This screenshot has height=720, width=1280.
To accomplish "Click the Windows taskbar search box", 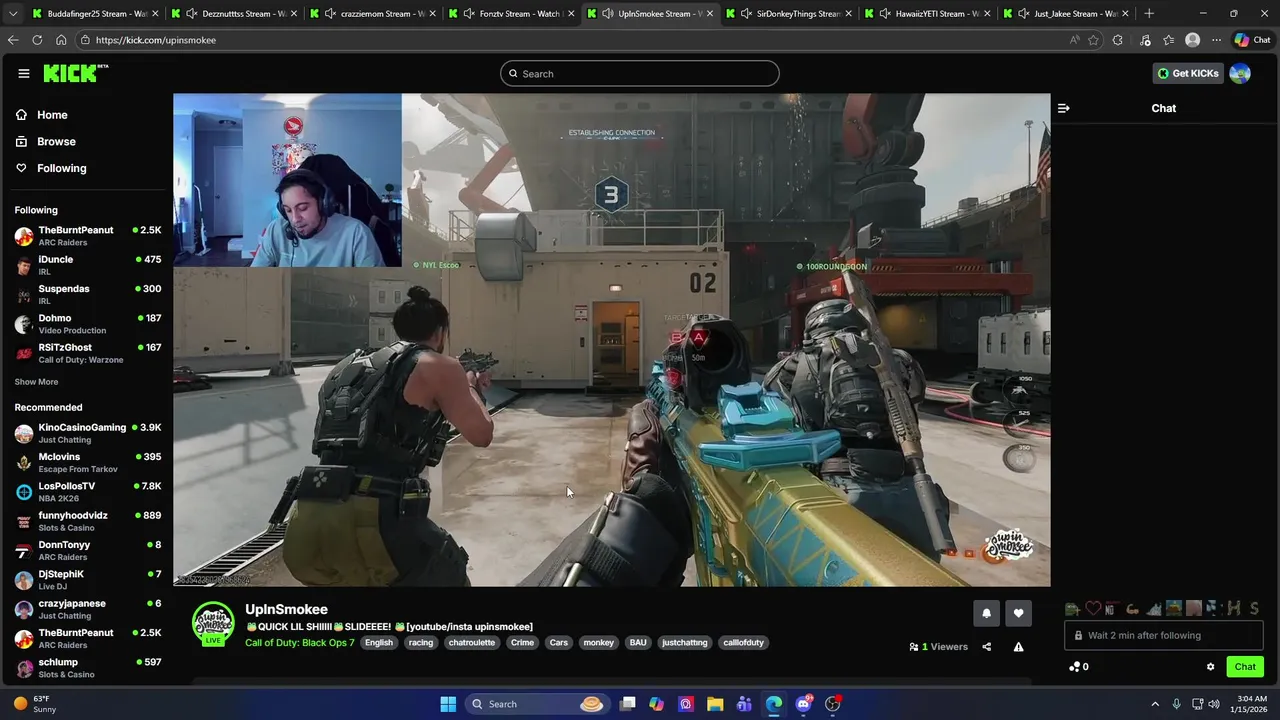I will pos(535,704).
